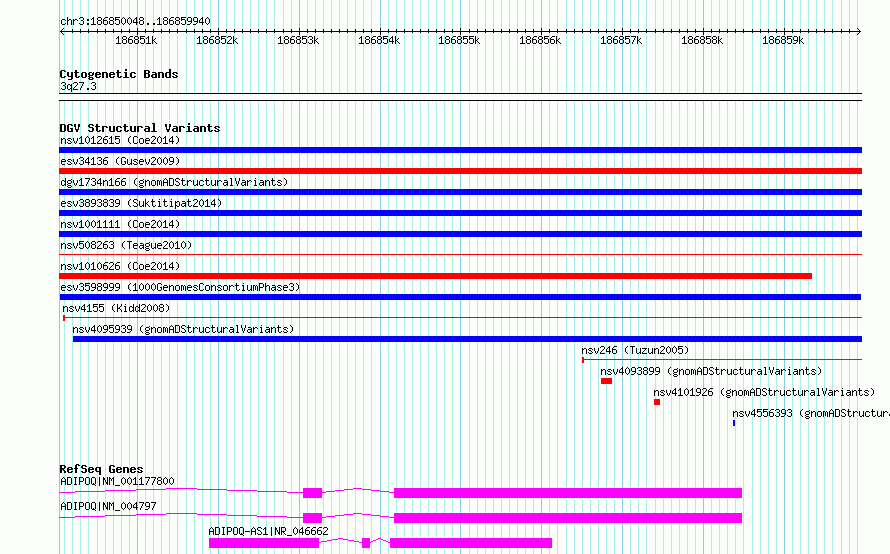Click the 186855k ruler position
The image size is (890, 554).
[459, 40]
